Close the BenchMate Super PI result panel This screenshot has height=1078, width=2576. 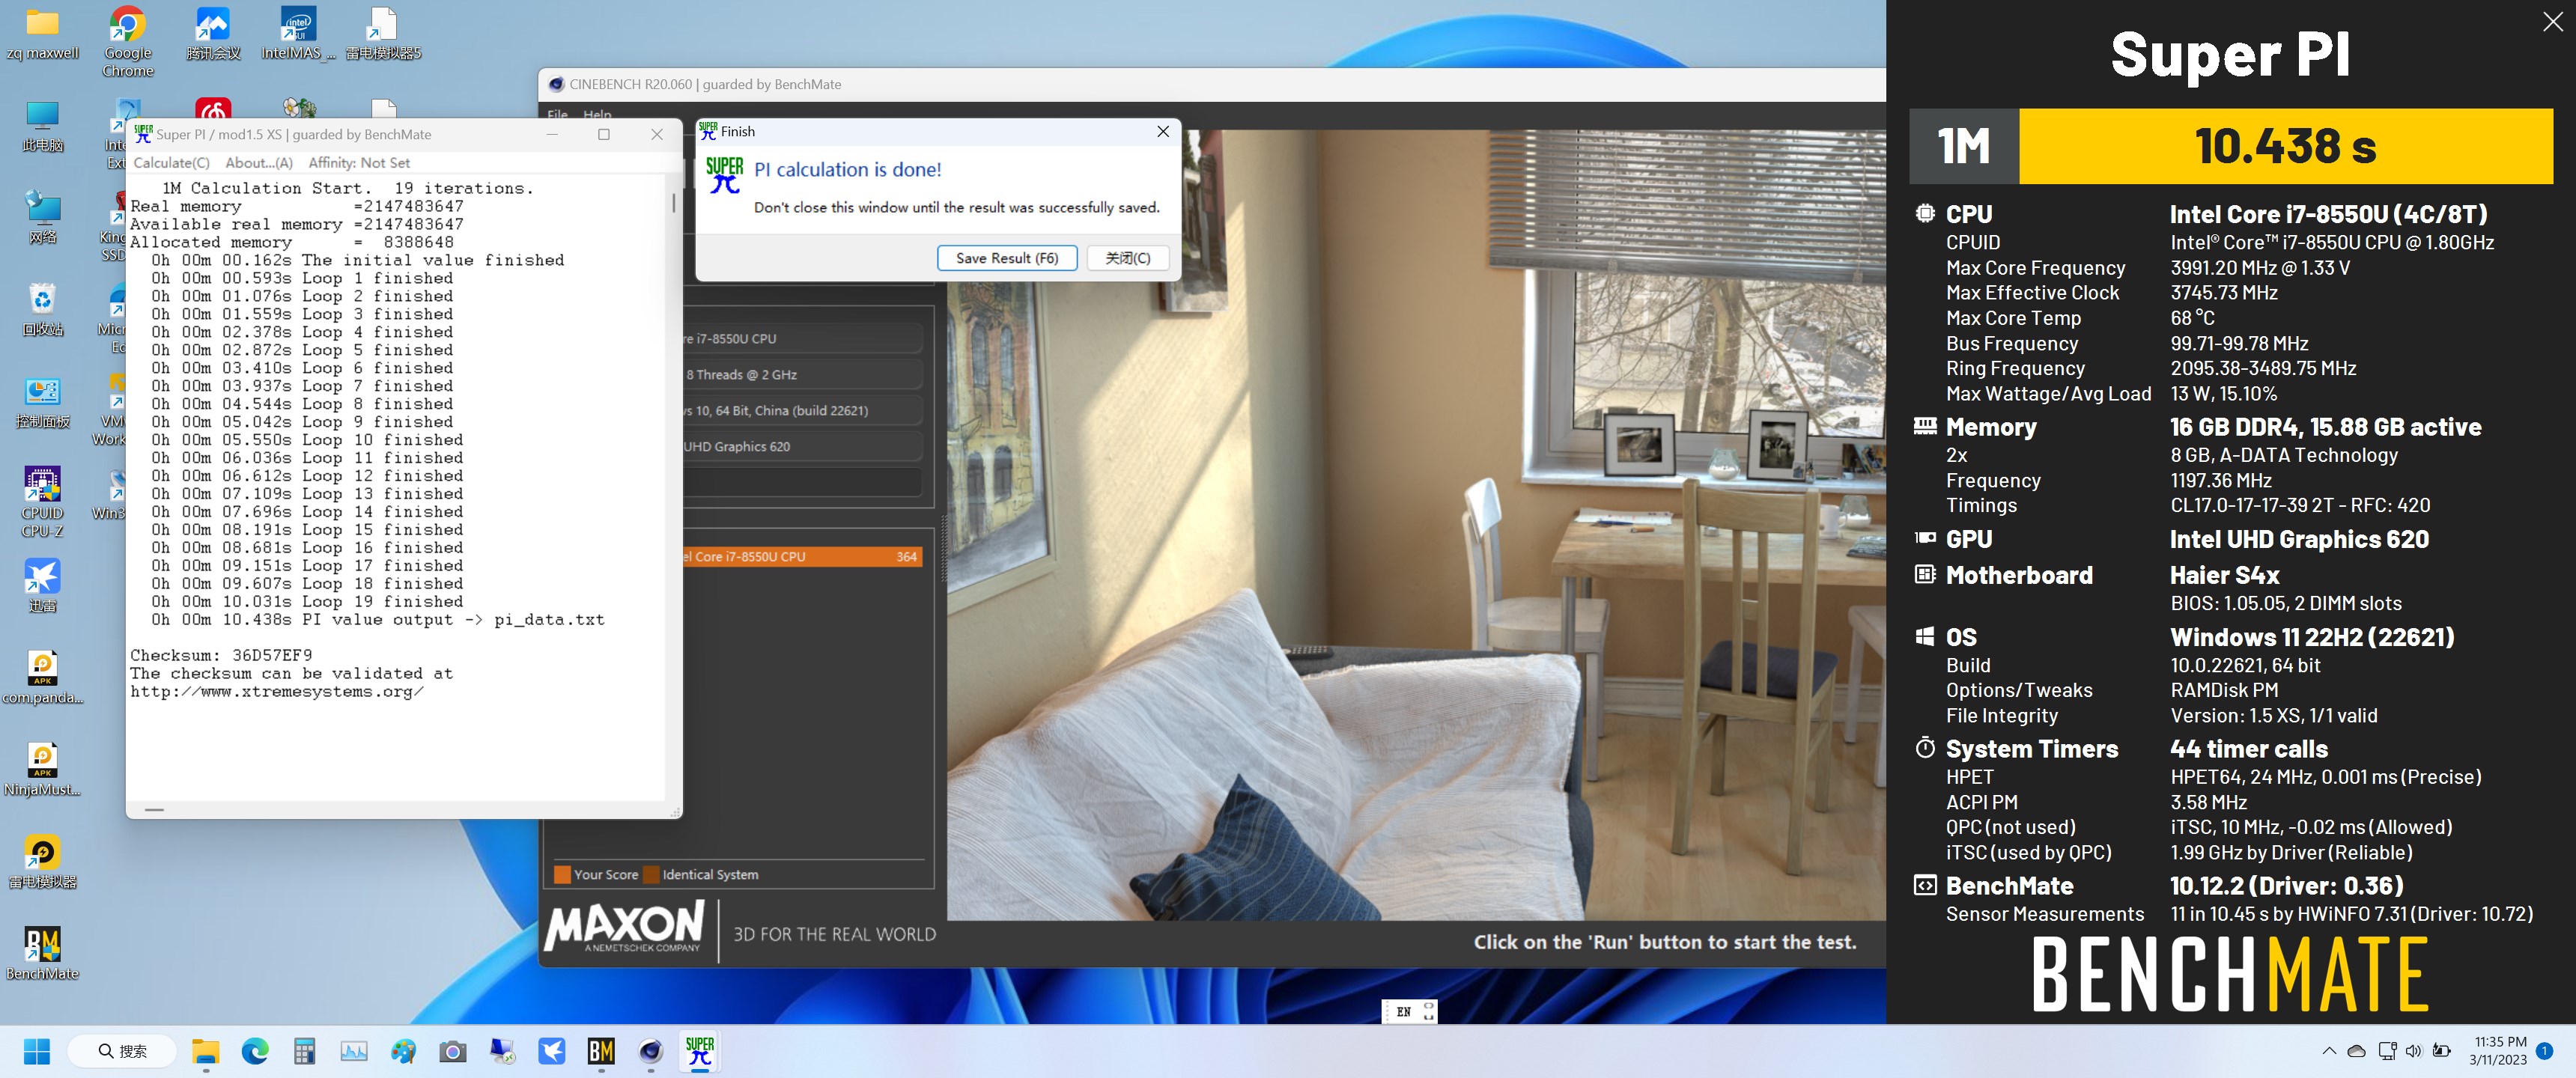tap(2552, 22)
